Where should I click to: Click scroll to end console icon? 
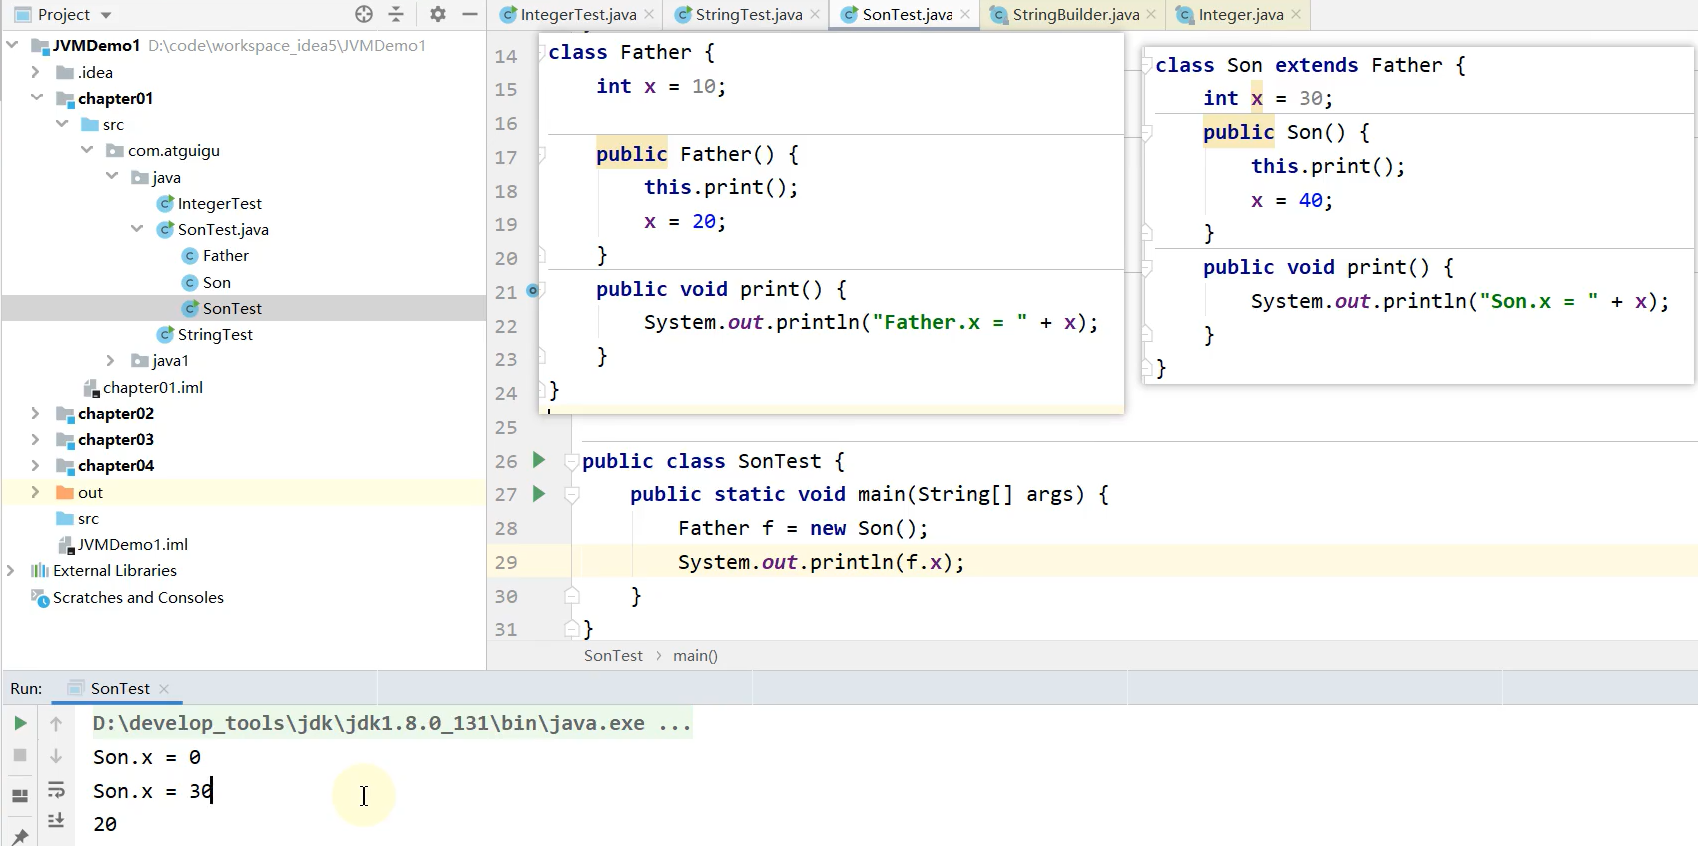[x=56, y=820]
